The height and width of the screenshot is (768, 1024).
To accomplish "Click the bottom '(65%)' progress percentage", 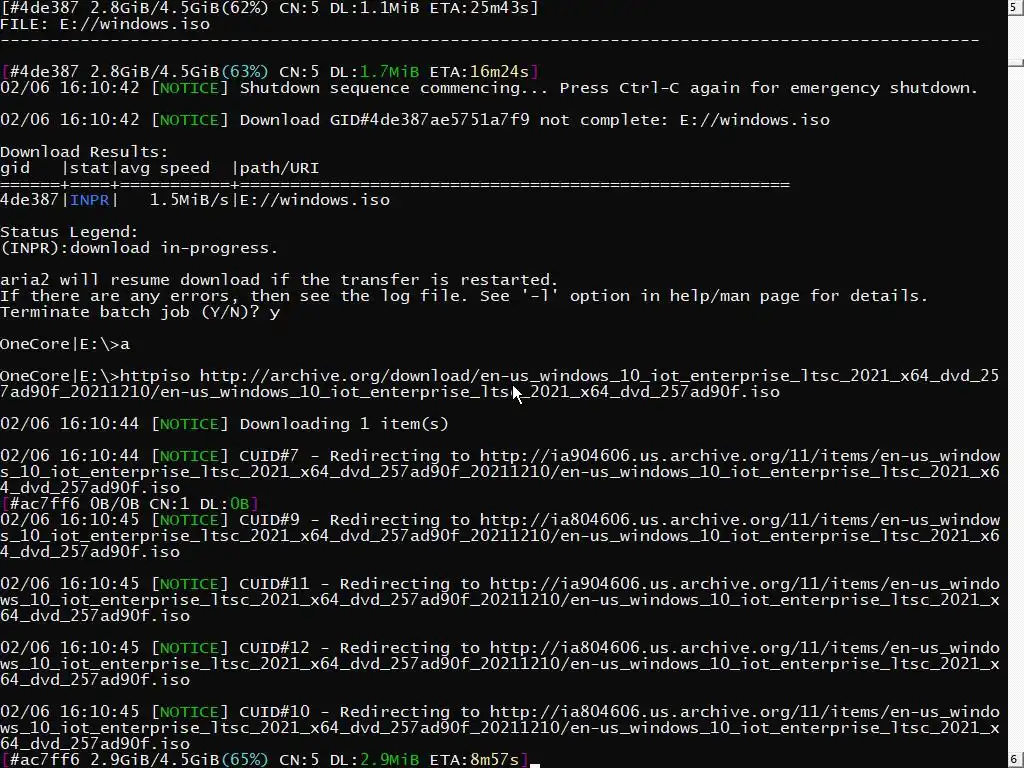I will [244, 760].
